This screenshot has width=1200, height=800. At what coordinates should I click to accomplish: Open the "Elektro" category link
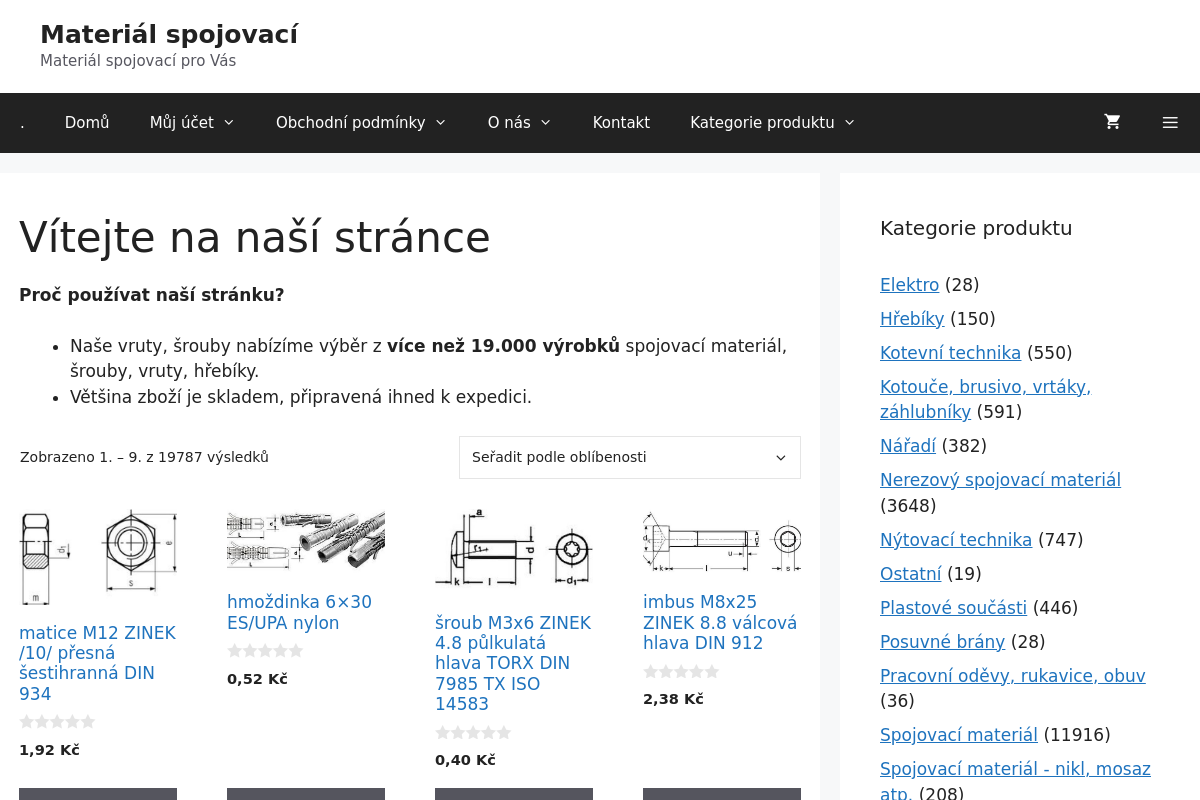coord(909,285)
